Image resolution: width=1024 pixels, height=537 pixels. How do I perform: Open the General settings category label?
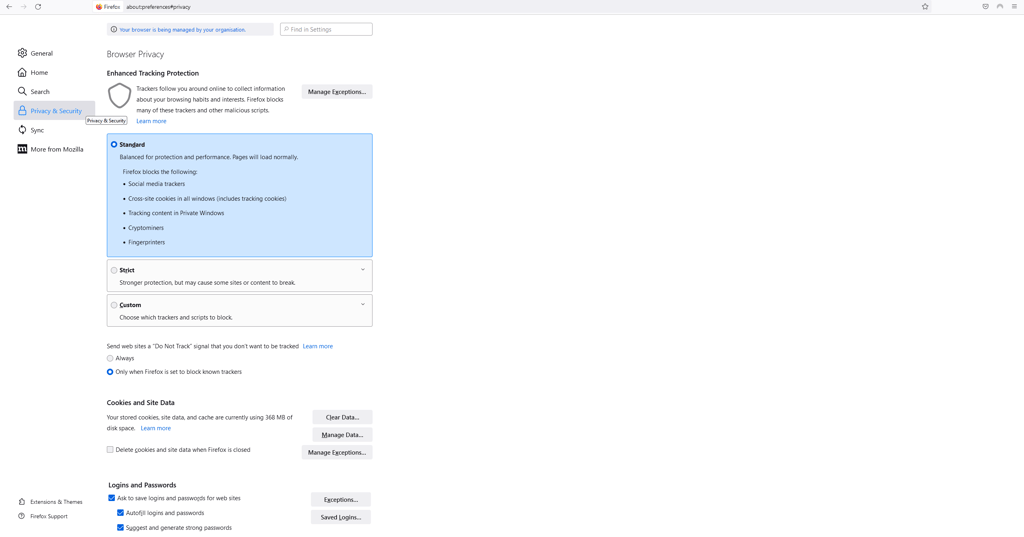click(42, 54)
